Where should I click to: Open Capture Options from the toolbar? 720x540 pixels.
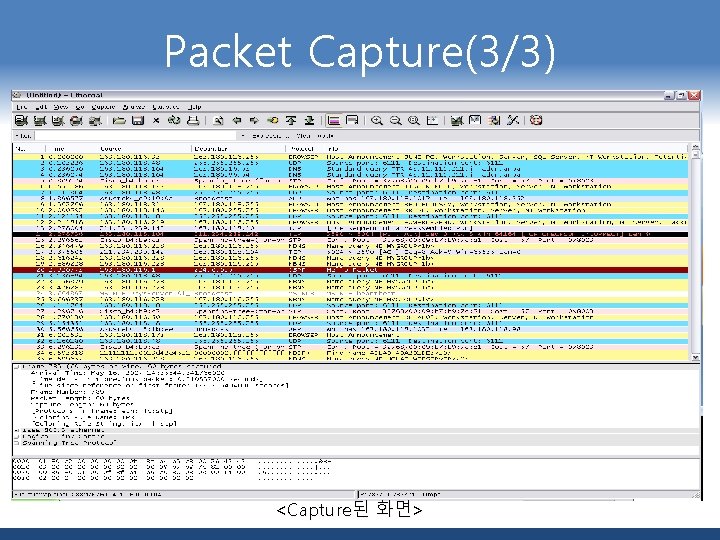(40, 121)
